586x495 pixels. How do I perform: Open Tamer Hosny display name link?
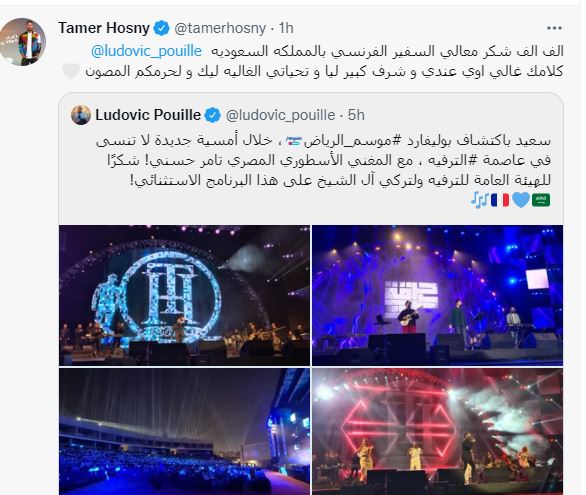[x=104, y=28]
